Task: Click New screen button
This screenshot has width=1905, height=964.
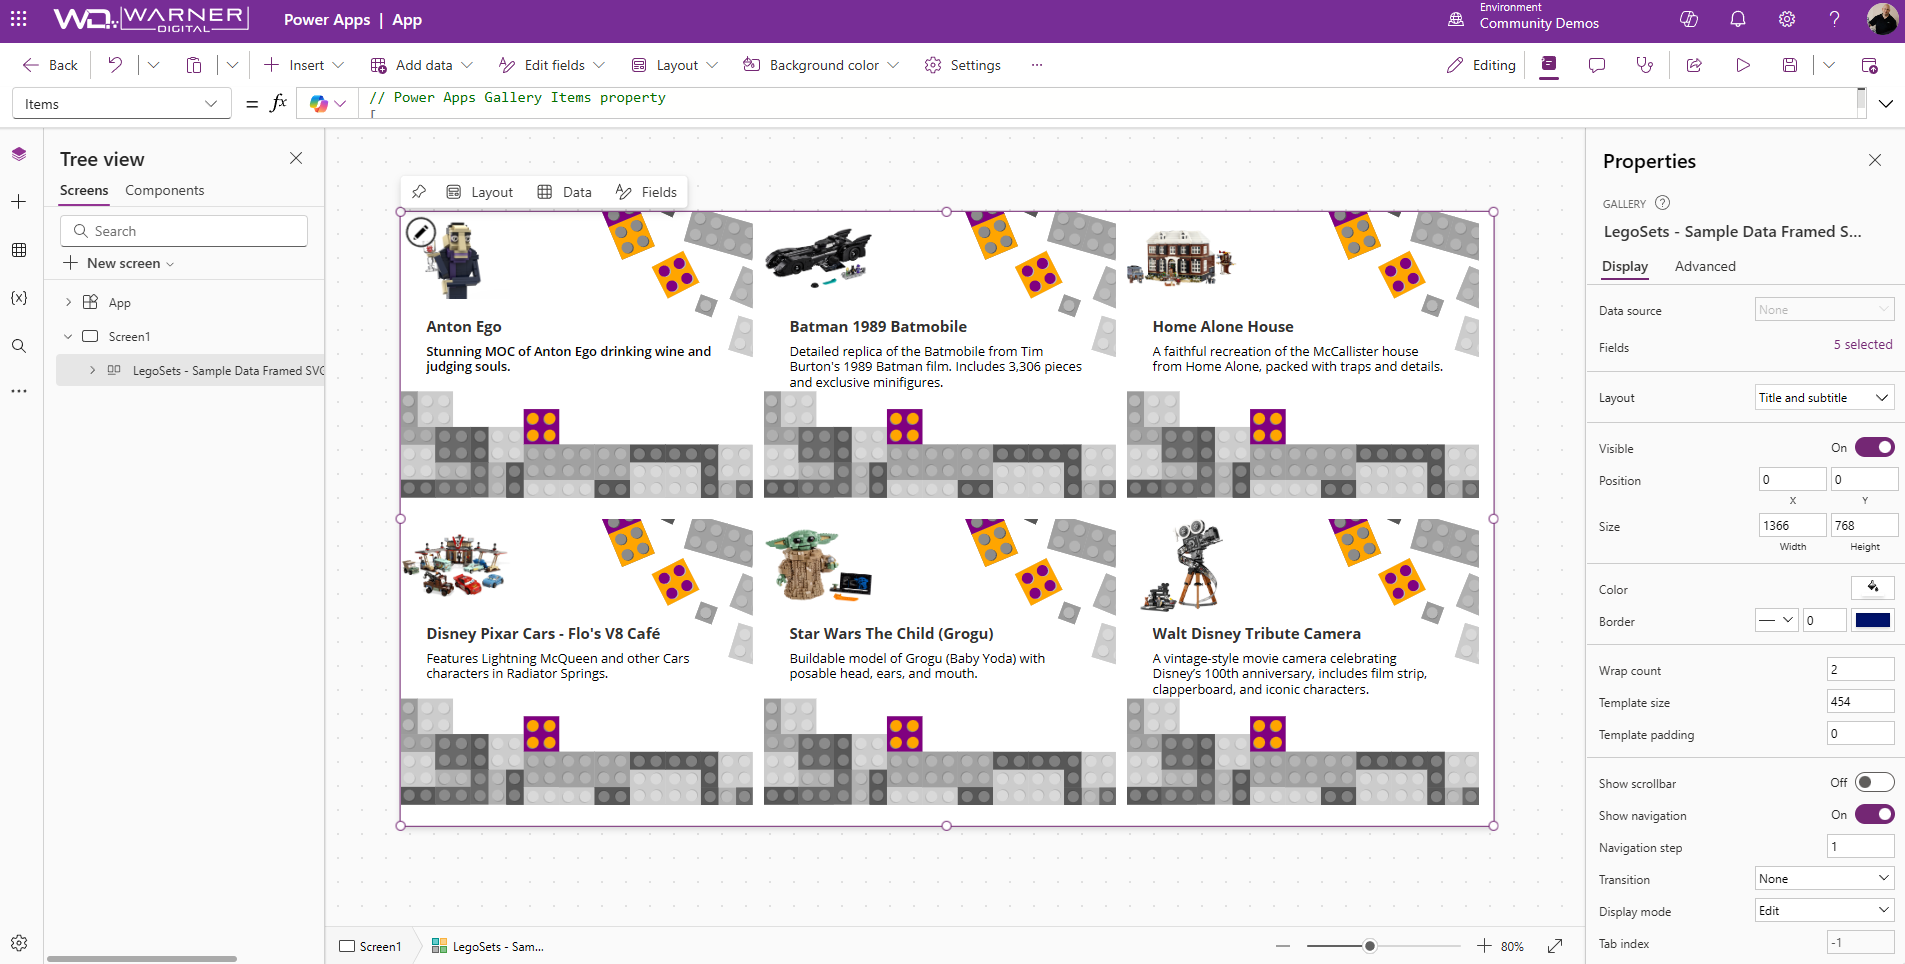Action: tap(119, 263)
